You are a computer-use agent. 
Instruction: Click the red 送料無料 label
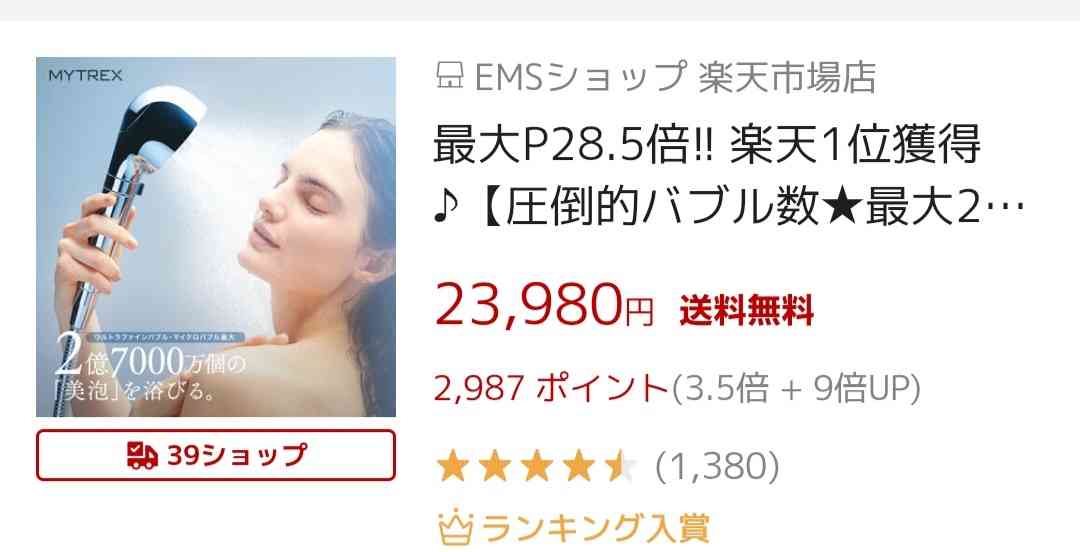747,310
